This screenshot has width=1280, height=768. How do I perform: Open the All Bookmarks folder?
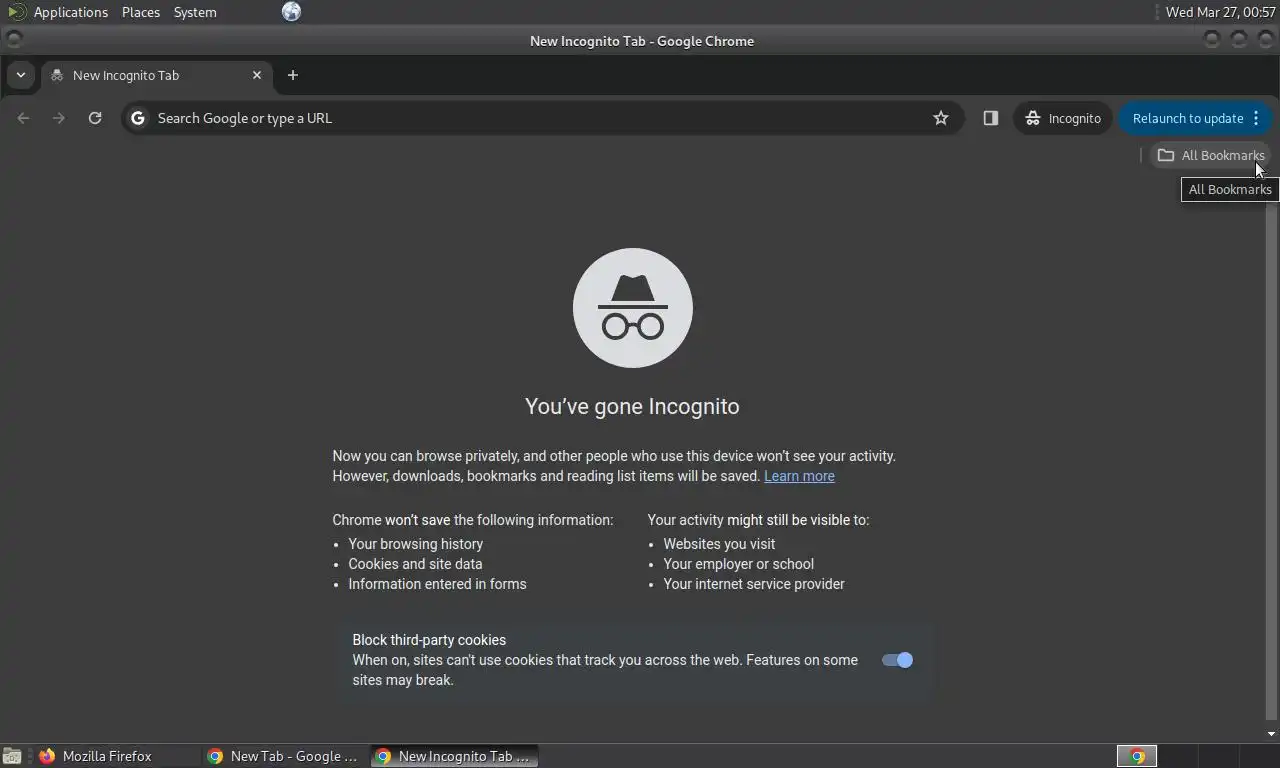[x=1211, y=155]
